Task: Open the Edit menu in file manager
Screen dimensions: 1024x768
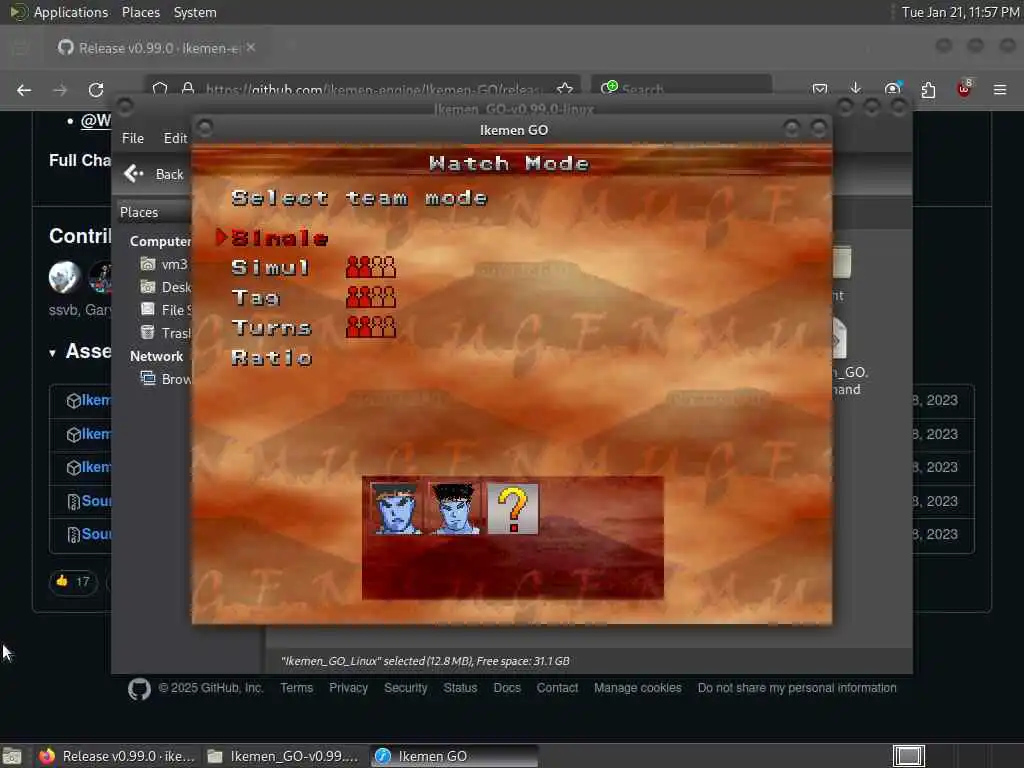Action: [x=175, y=138]
